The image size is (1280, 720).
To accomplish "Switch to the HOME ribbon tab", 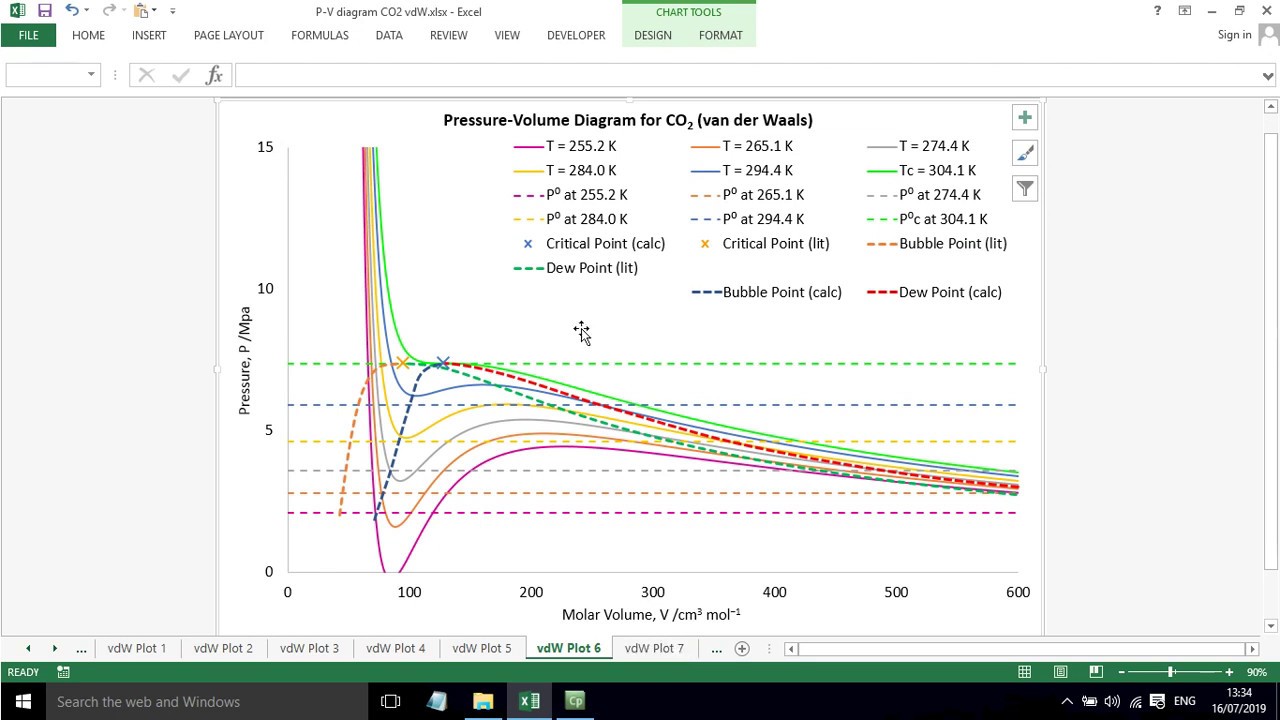I will [x=88, y=35].
